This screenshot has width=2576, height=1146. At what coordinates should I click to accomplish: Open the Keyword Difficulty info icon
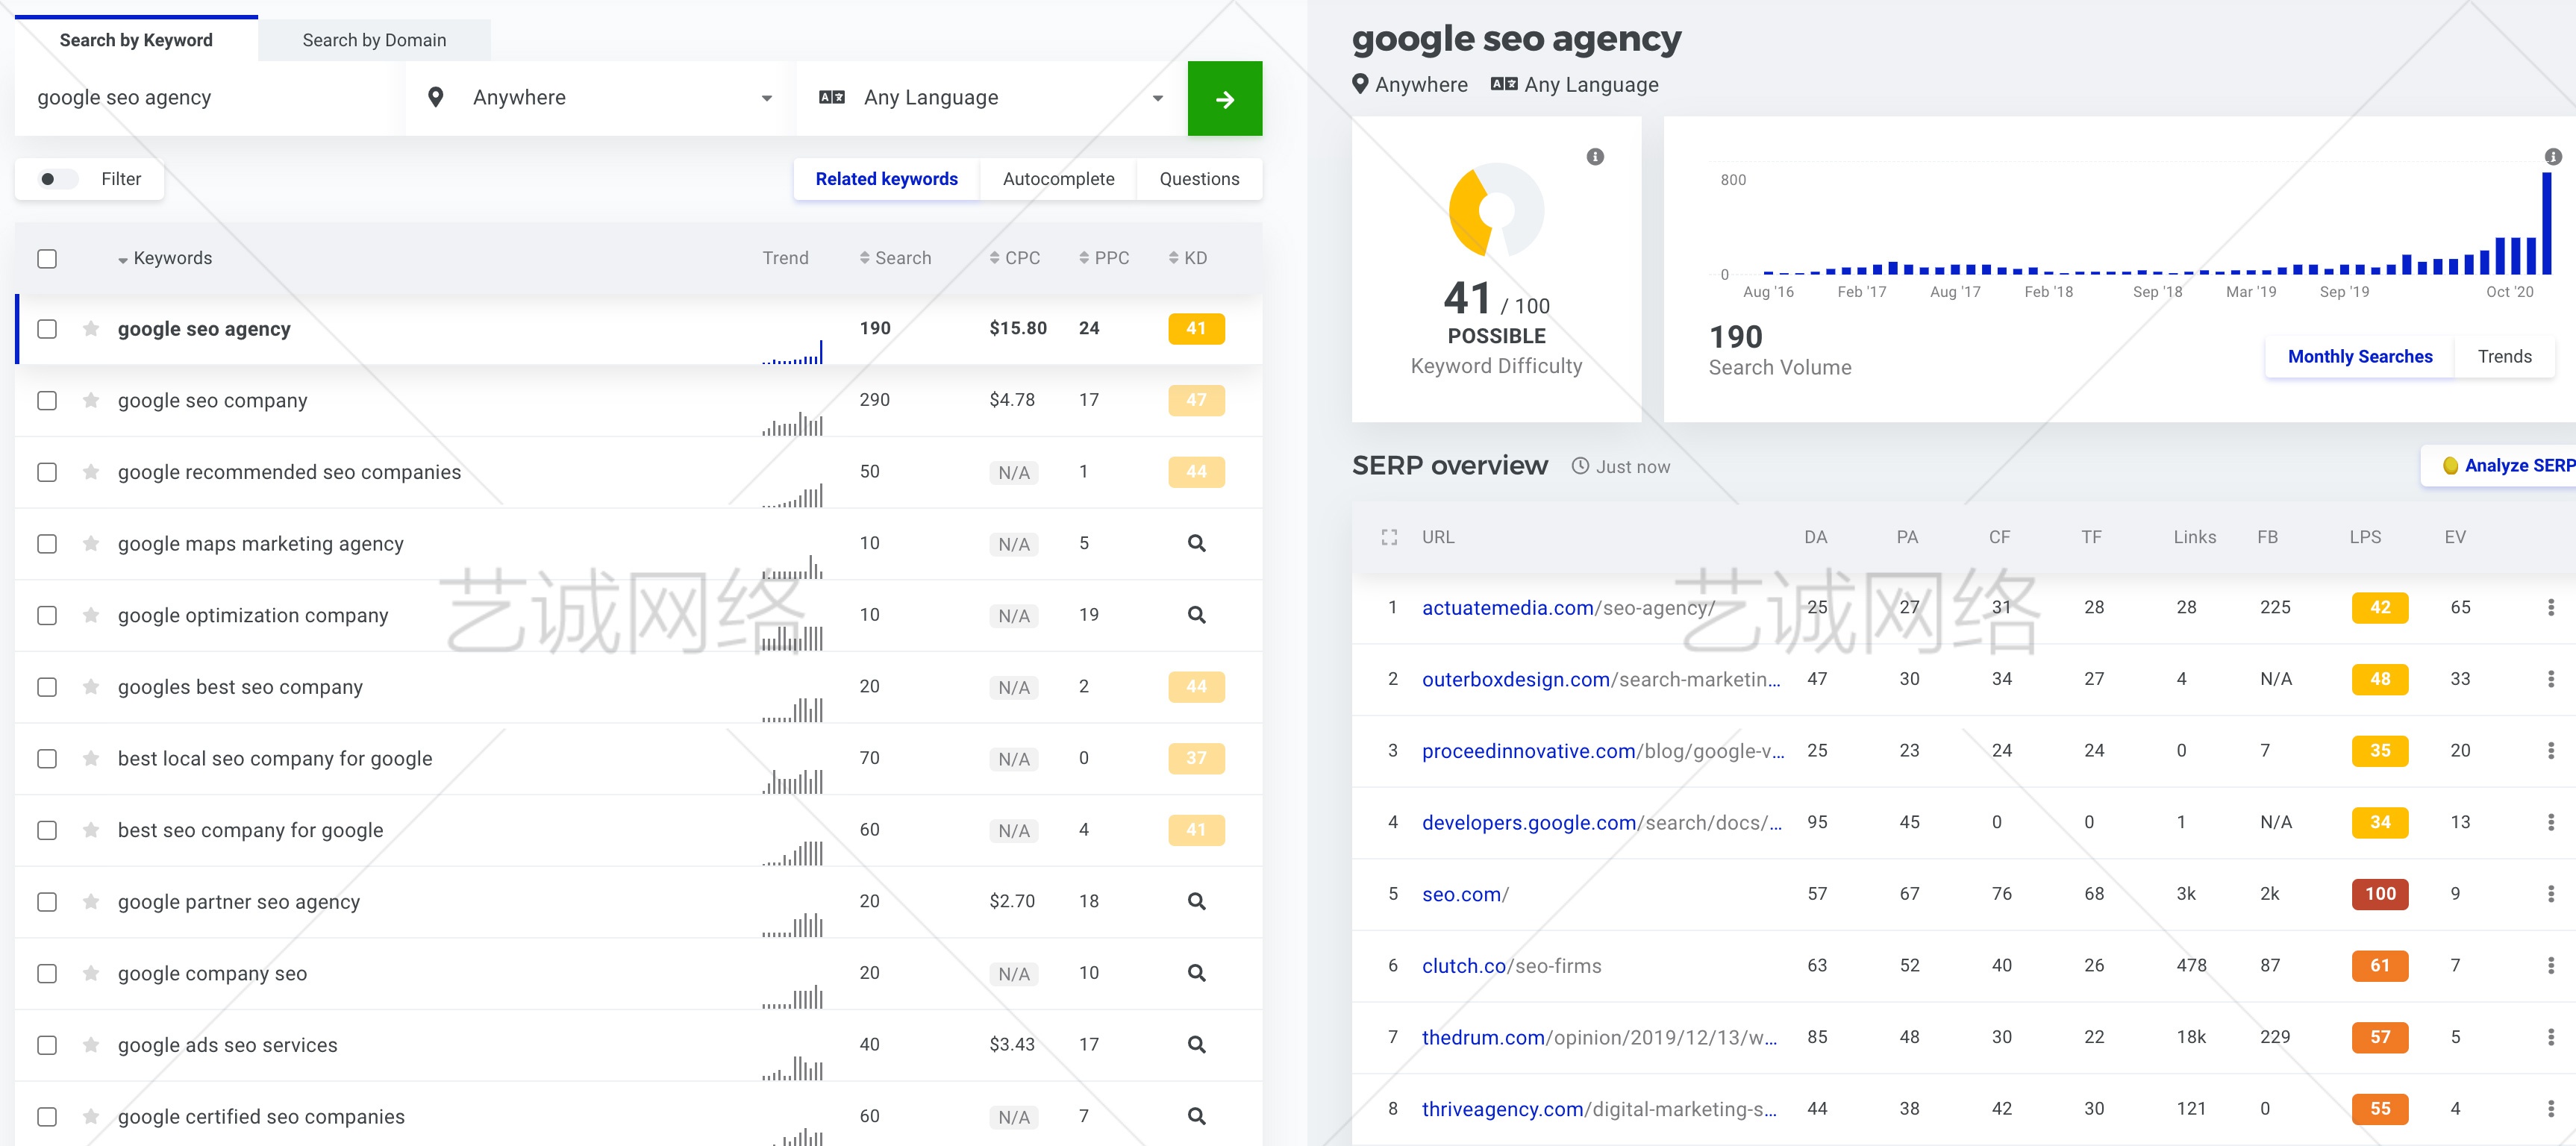click(x=1595, y=157)
